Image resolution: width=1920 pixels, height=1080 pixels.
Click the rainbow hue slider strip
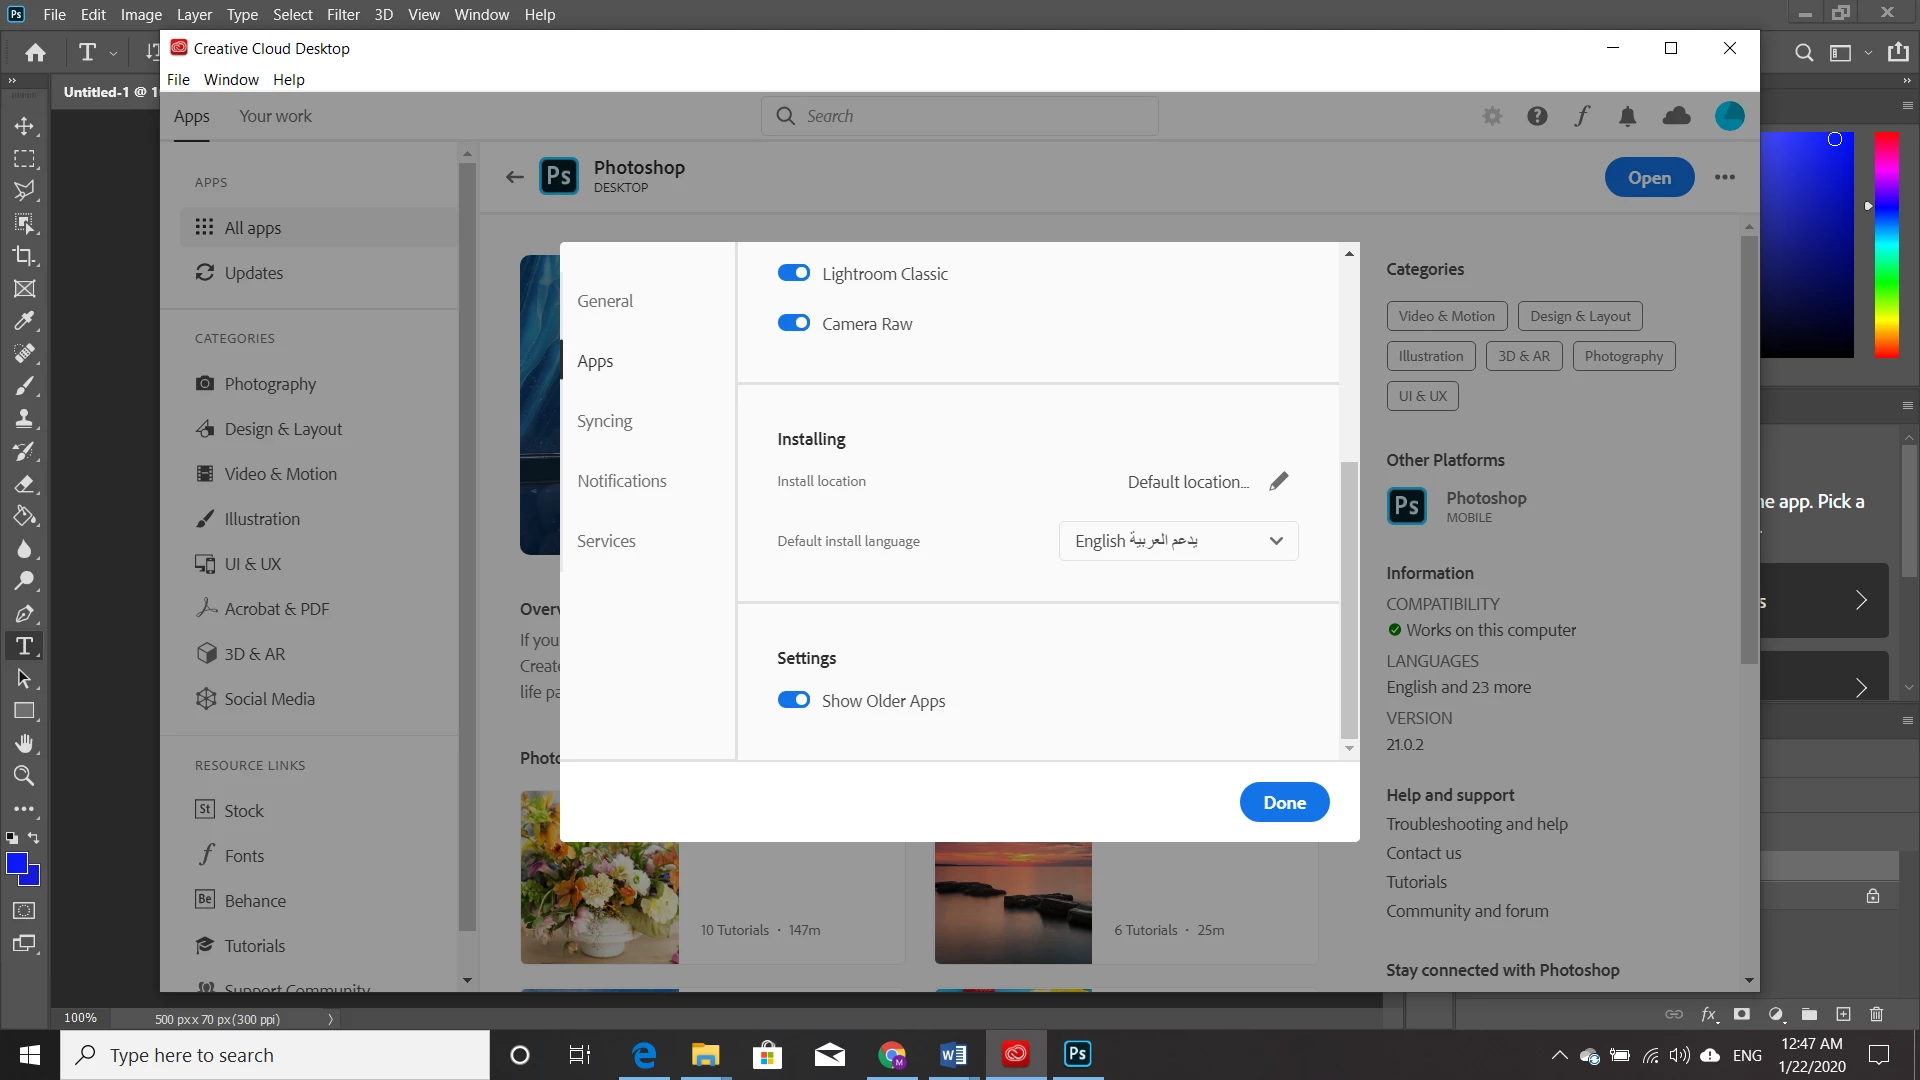pos(1886,245)
